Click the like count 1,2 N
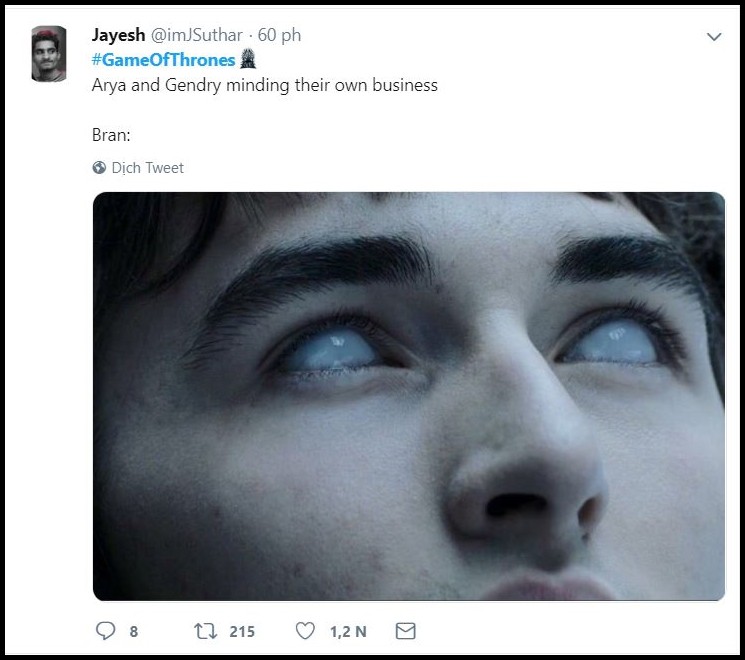The image size is (745, 660). [346, 631]
